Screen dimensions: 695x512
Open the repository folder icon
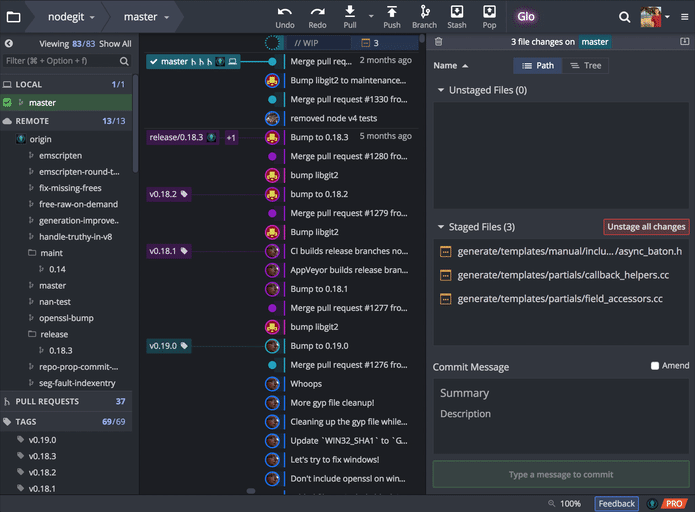point(13,17)
